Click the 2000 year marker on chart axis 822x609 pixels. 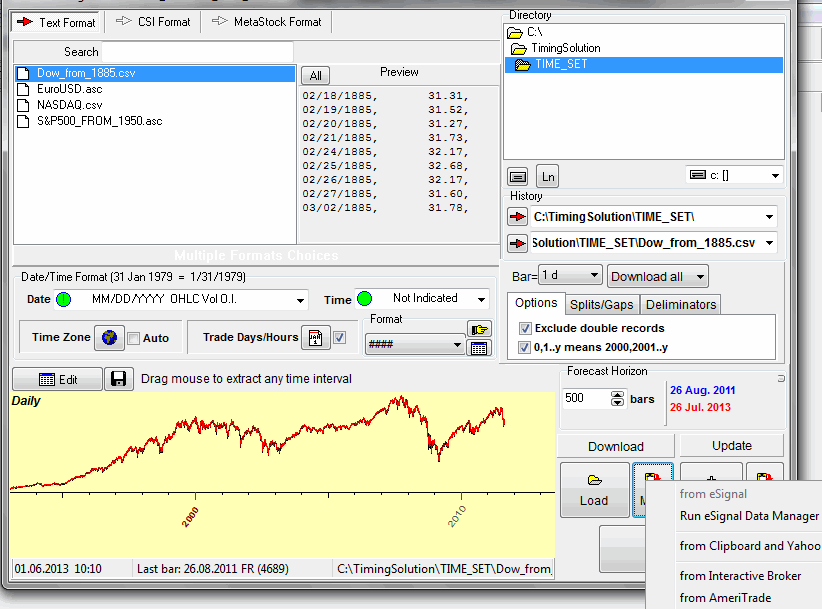point(190,517)
